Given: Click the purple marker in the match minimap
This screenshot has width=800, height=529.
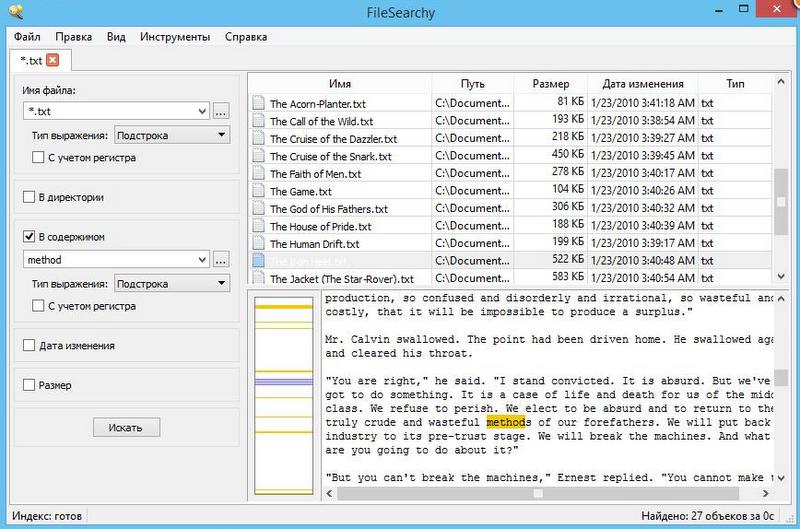Looking at the screenshot, I should point(284,382).
